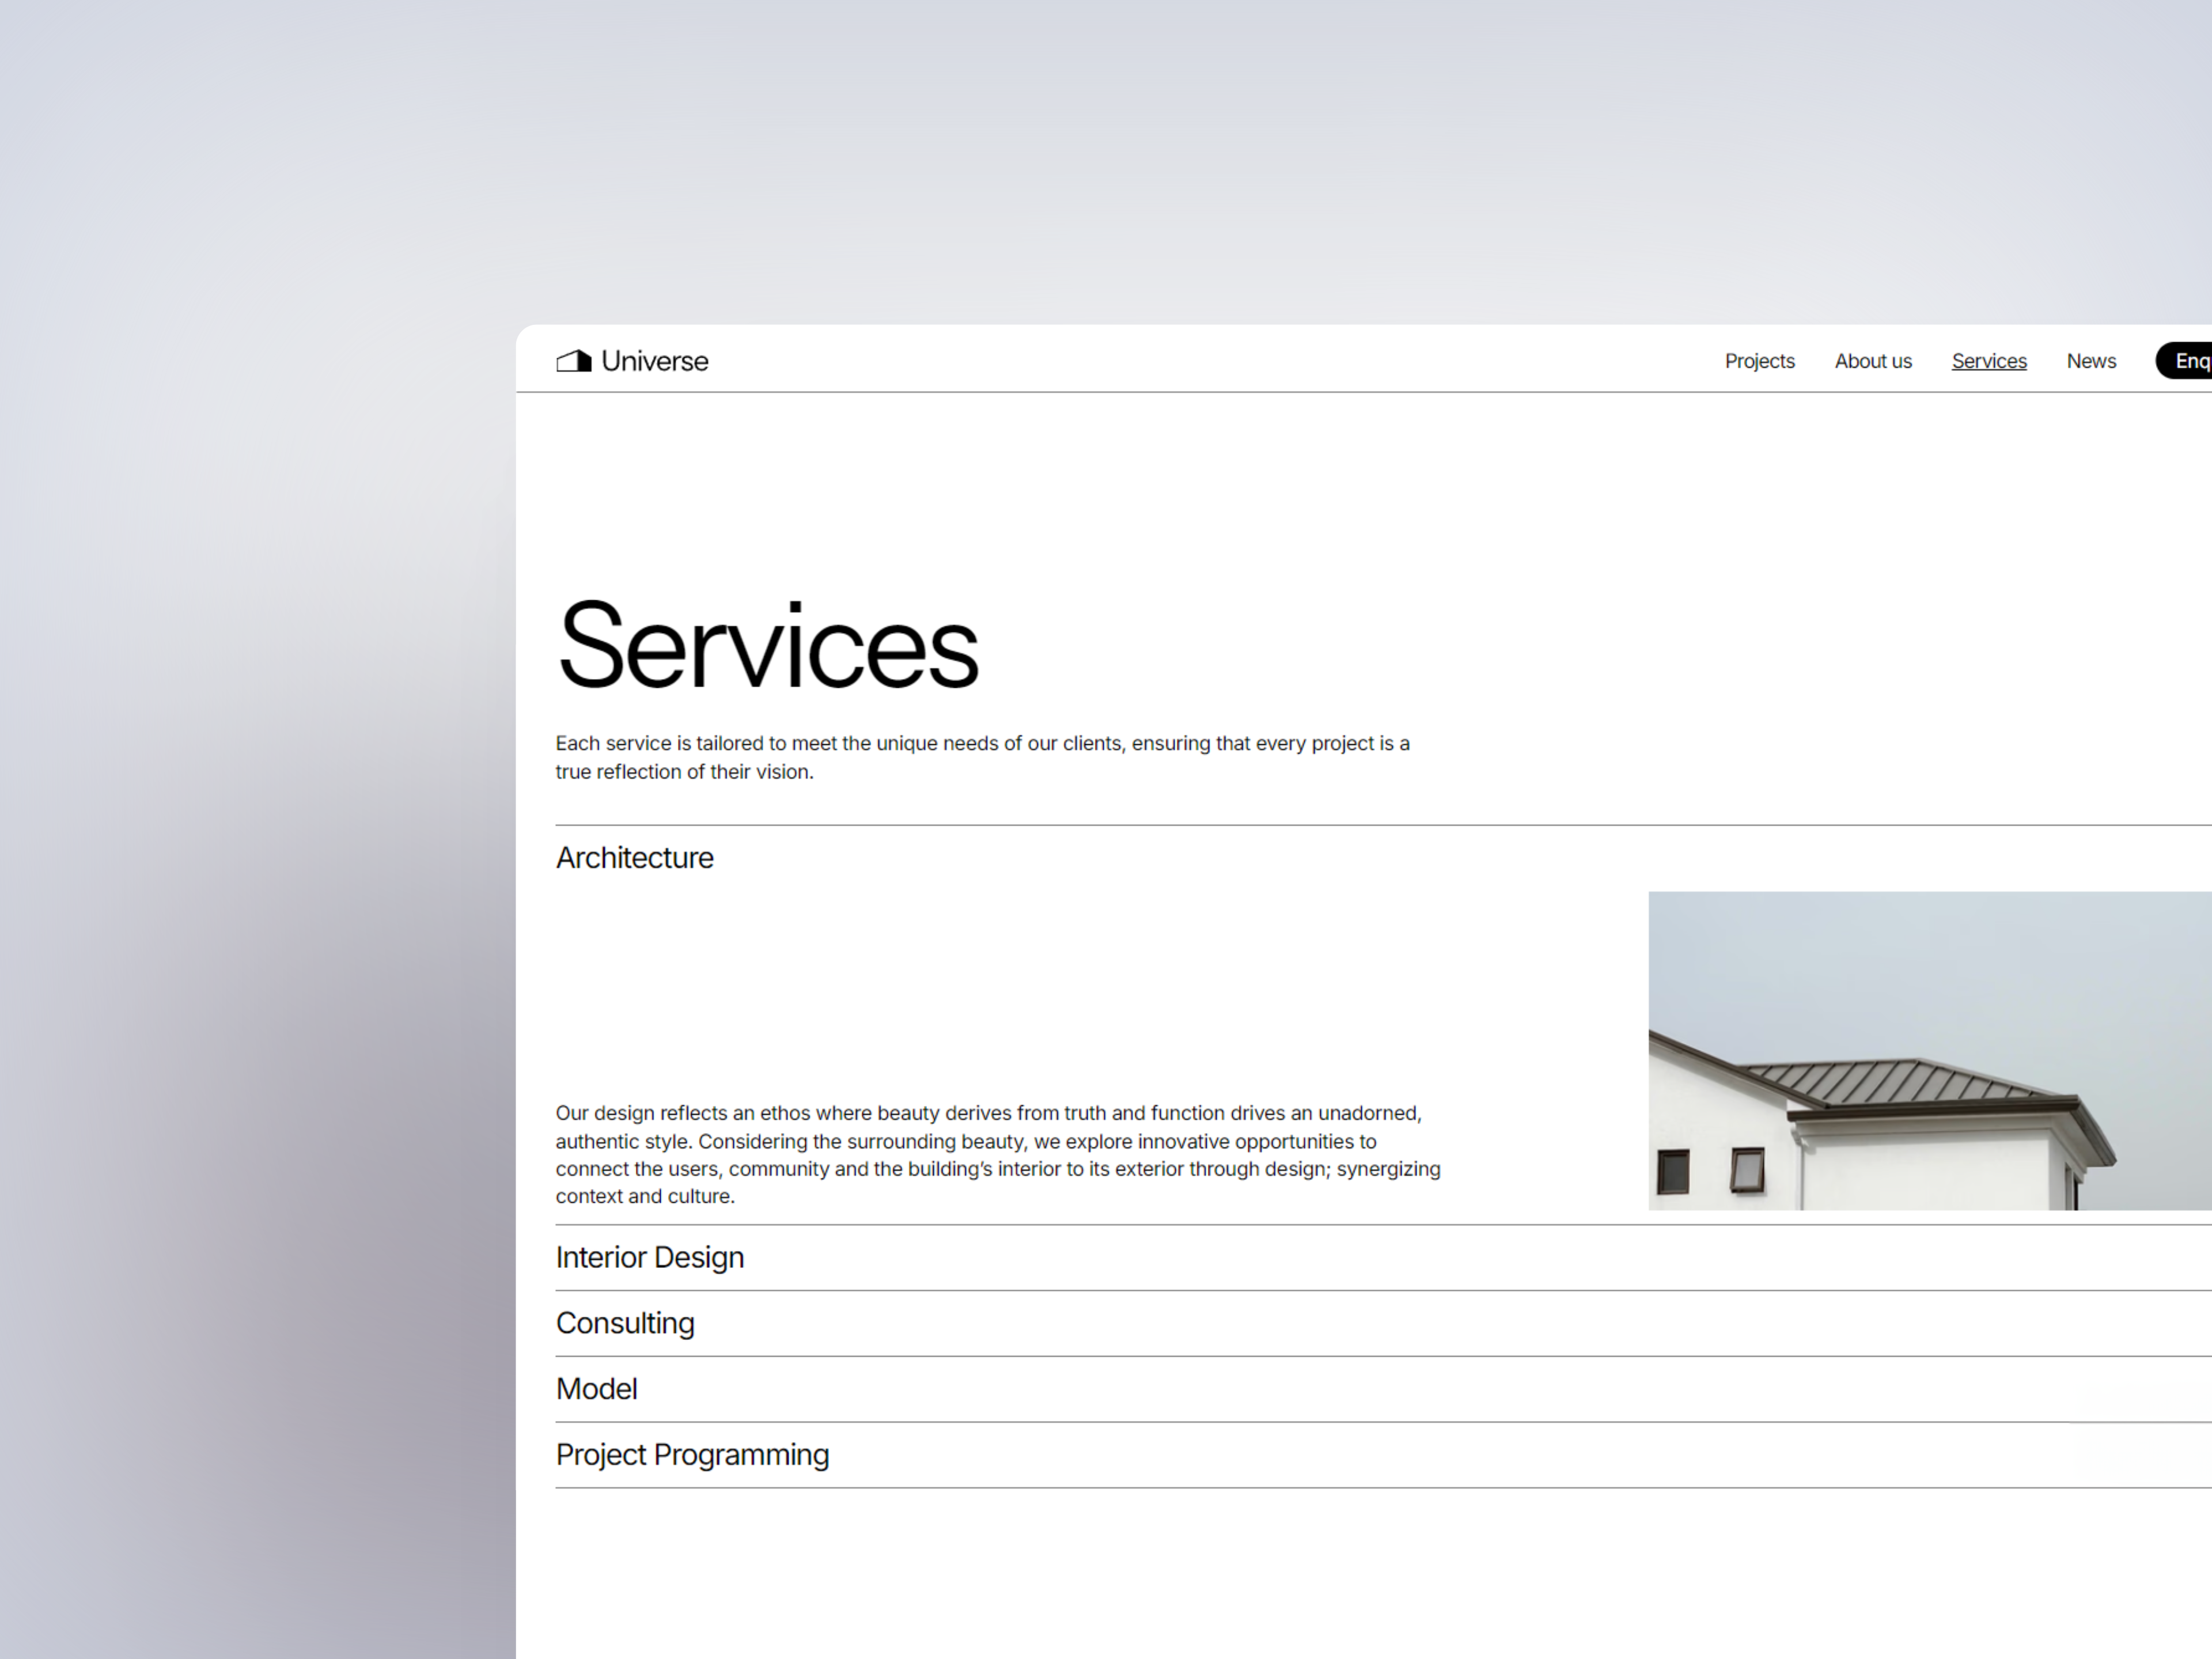Open the Projects nav link
This screenshot has width=2212, height=1659.
1759,361
